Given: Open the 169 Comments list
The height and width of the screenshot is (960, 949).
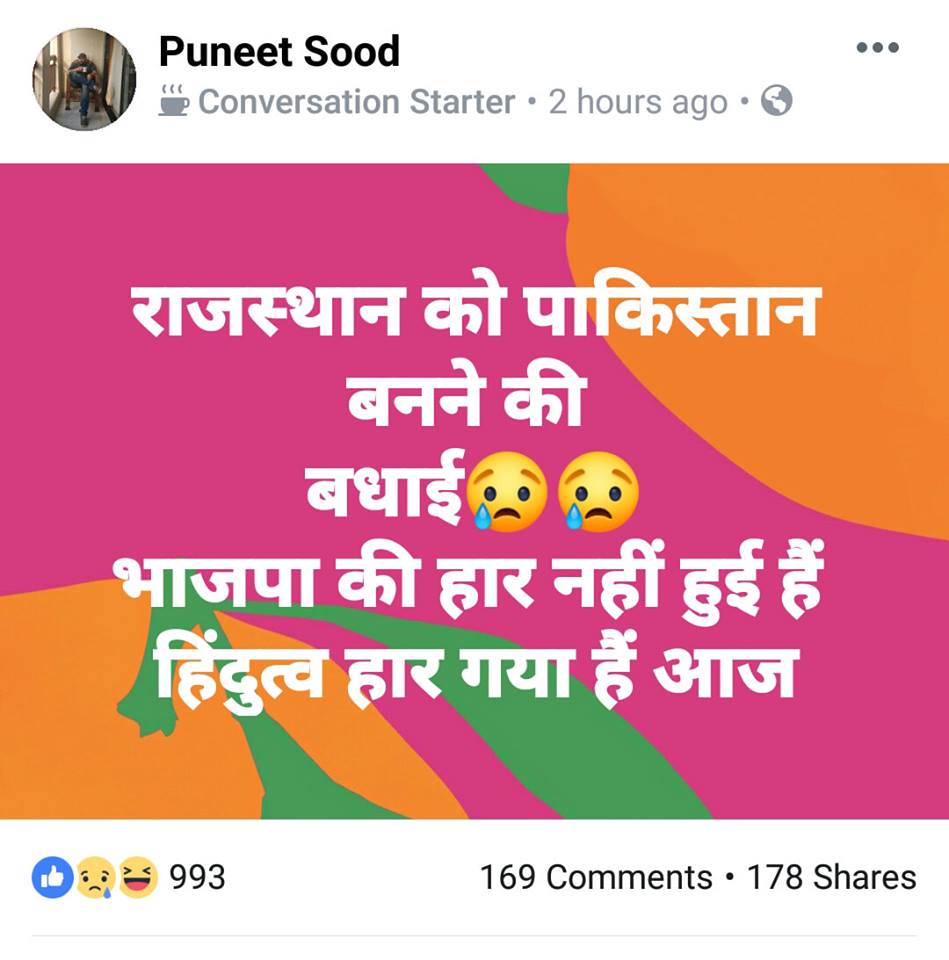Looking at the screenshot, I should [x=596, y=877].
